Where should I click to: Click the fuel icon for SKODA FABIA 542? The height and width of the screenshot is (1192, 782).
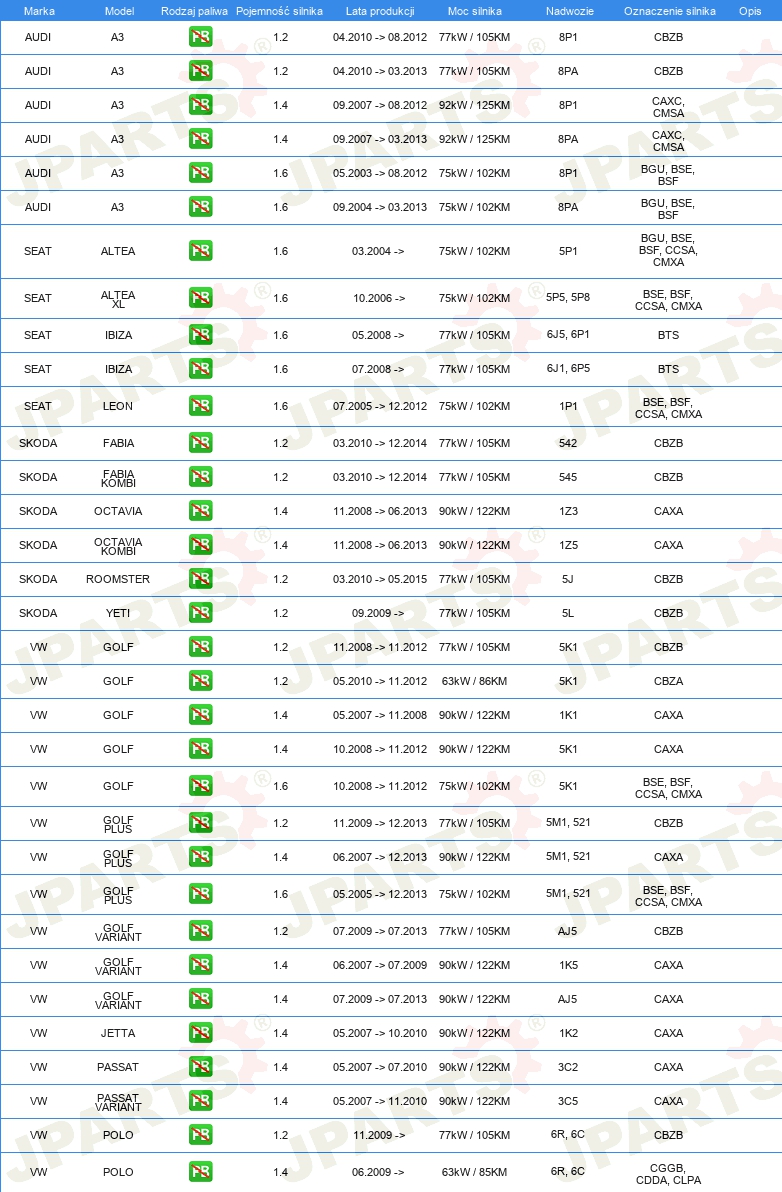201,442
